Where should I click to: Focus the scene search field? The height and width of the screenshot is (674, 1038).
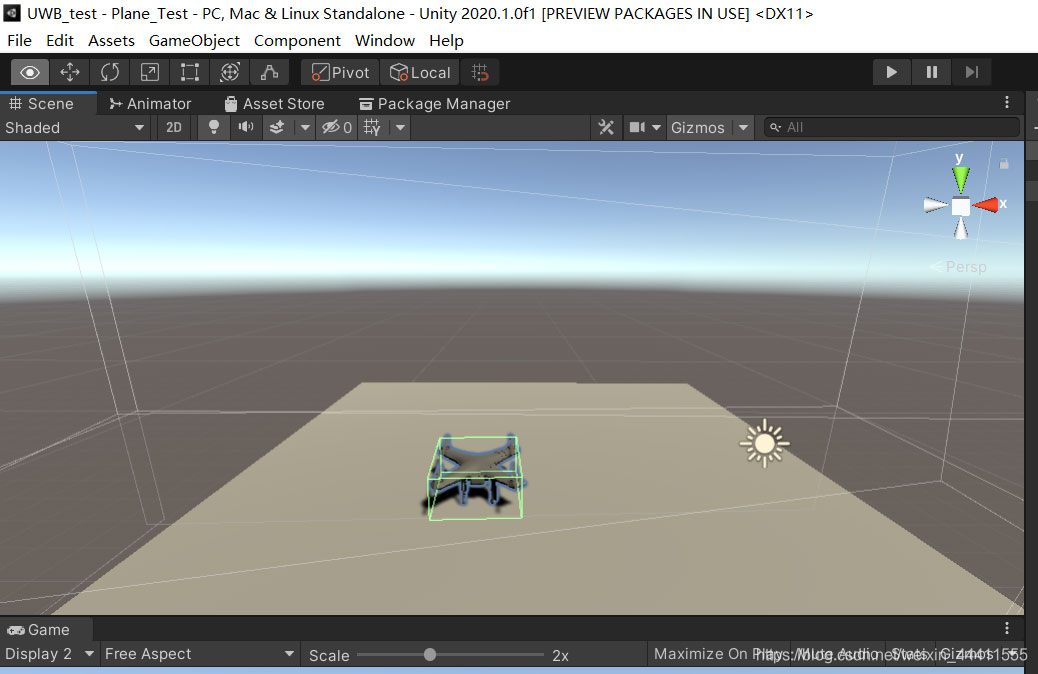[x=891, y=128]
